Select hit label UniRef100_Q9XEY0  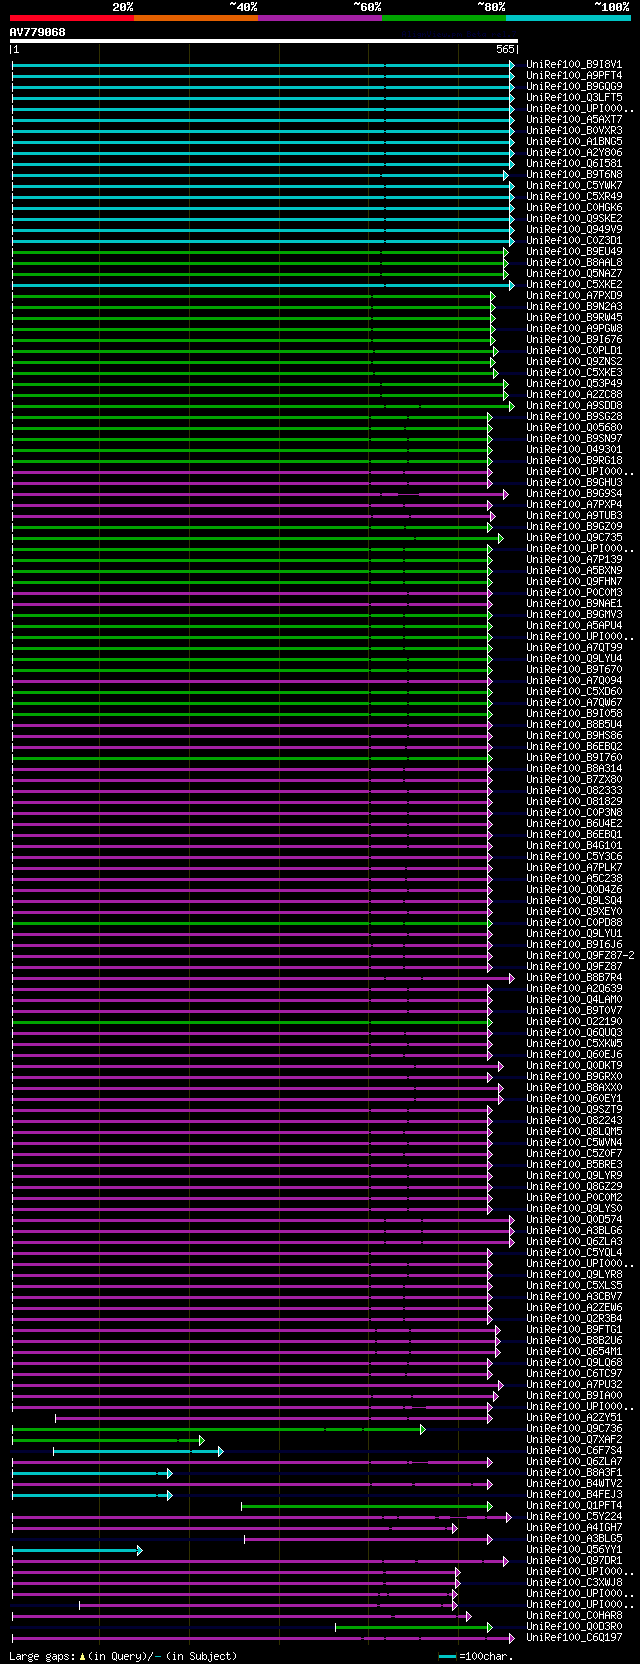click(574, 912)
